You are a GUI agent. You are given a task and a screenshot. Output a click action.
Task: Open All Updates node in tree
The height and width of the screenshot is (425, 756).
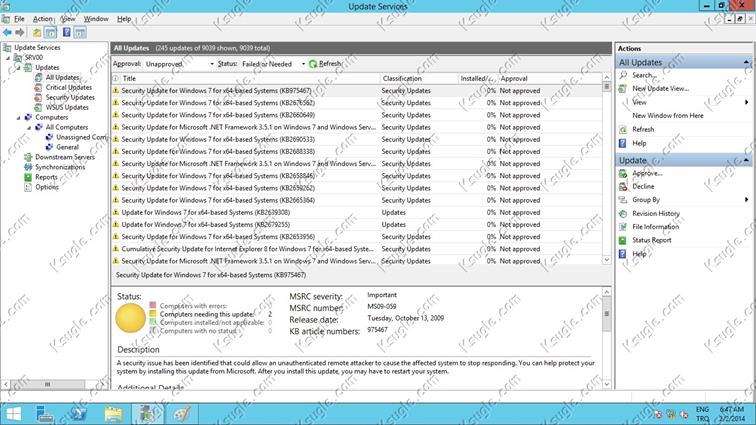[62, 77]
